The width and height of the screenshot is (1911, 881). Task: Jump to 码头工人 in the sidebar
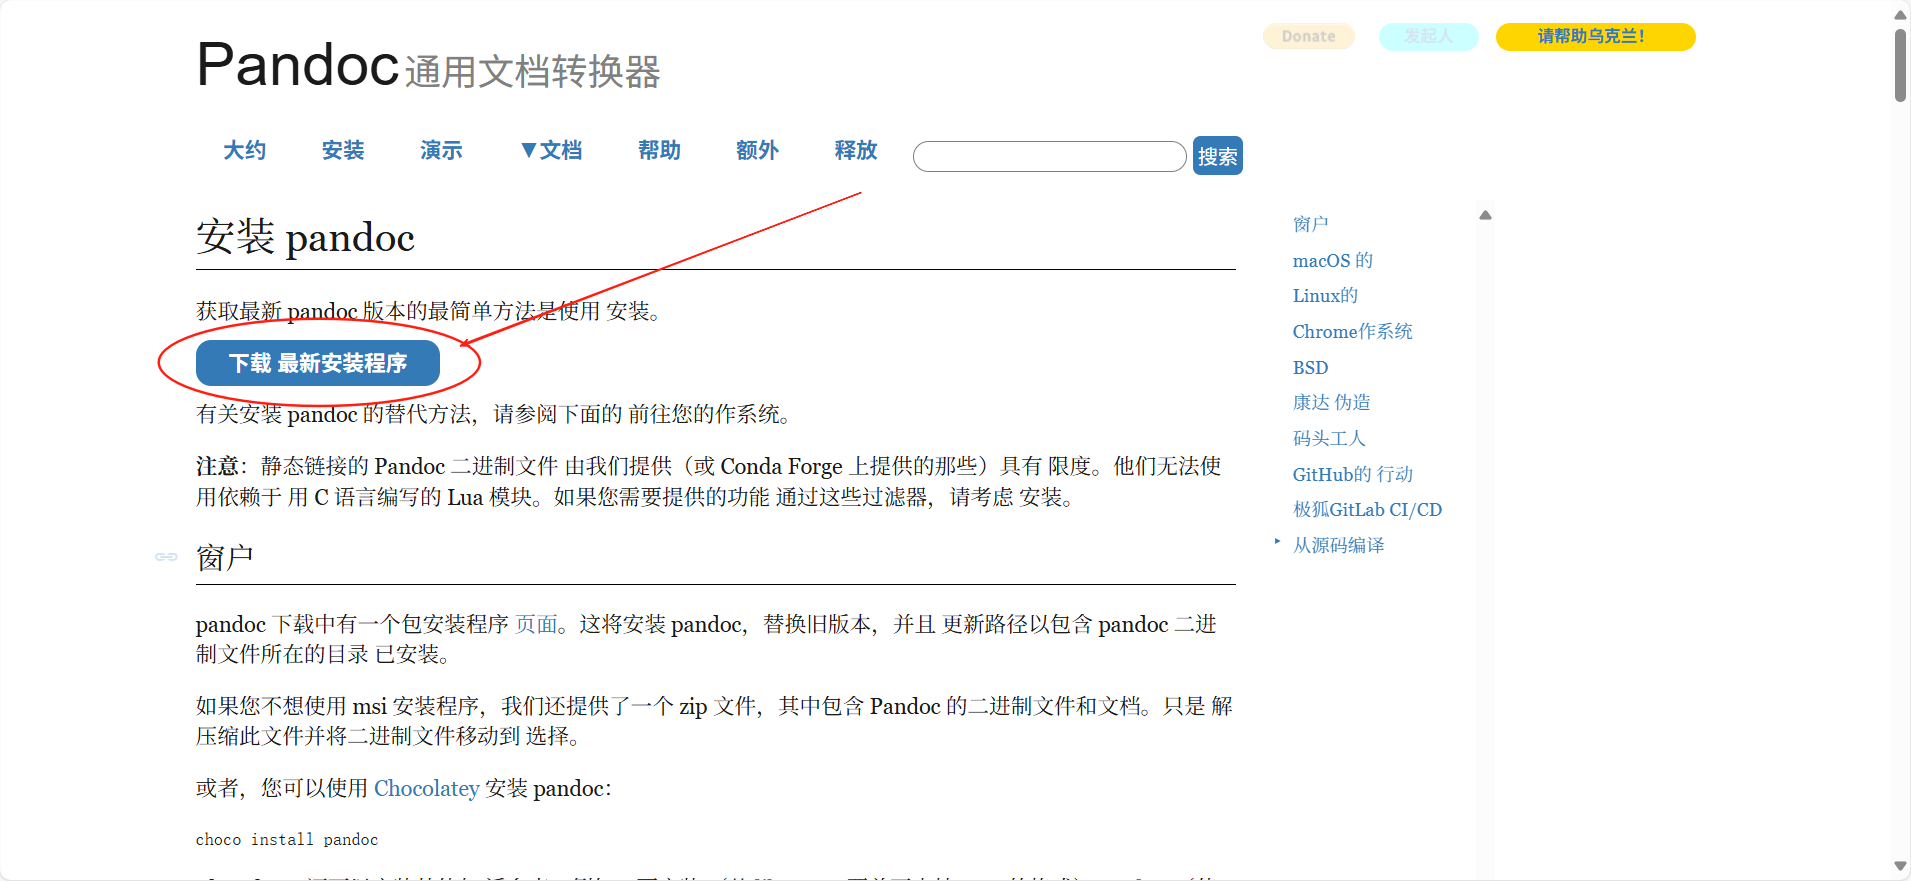pos(1328,438)
